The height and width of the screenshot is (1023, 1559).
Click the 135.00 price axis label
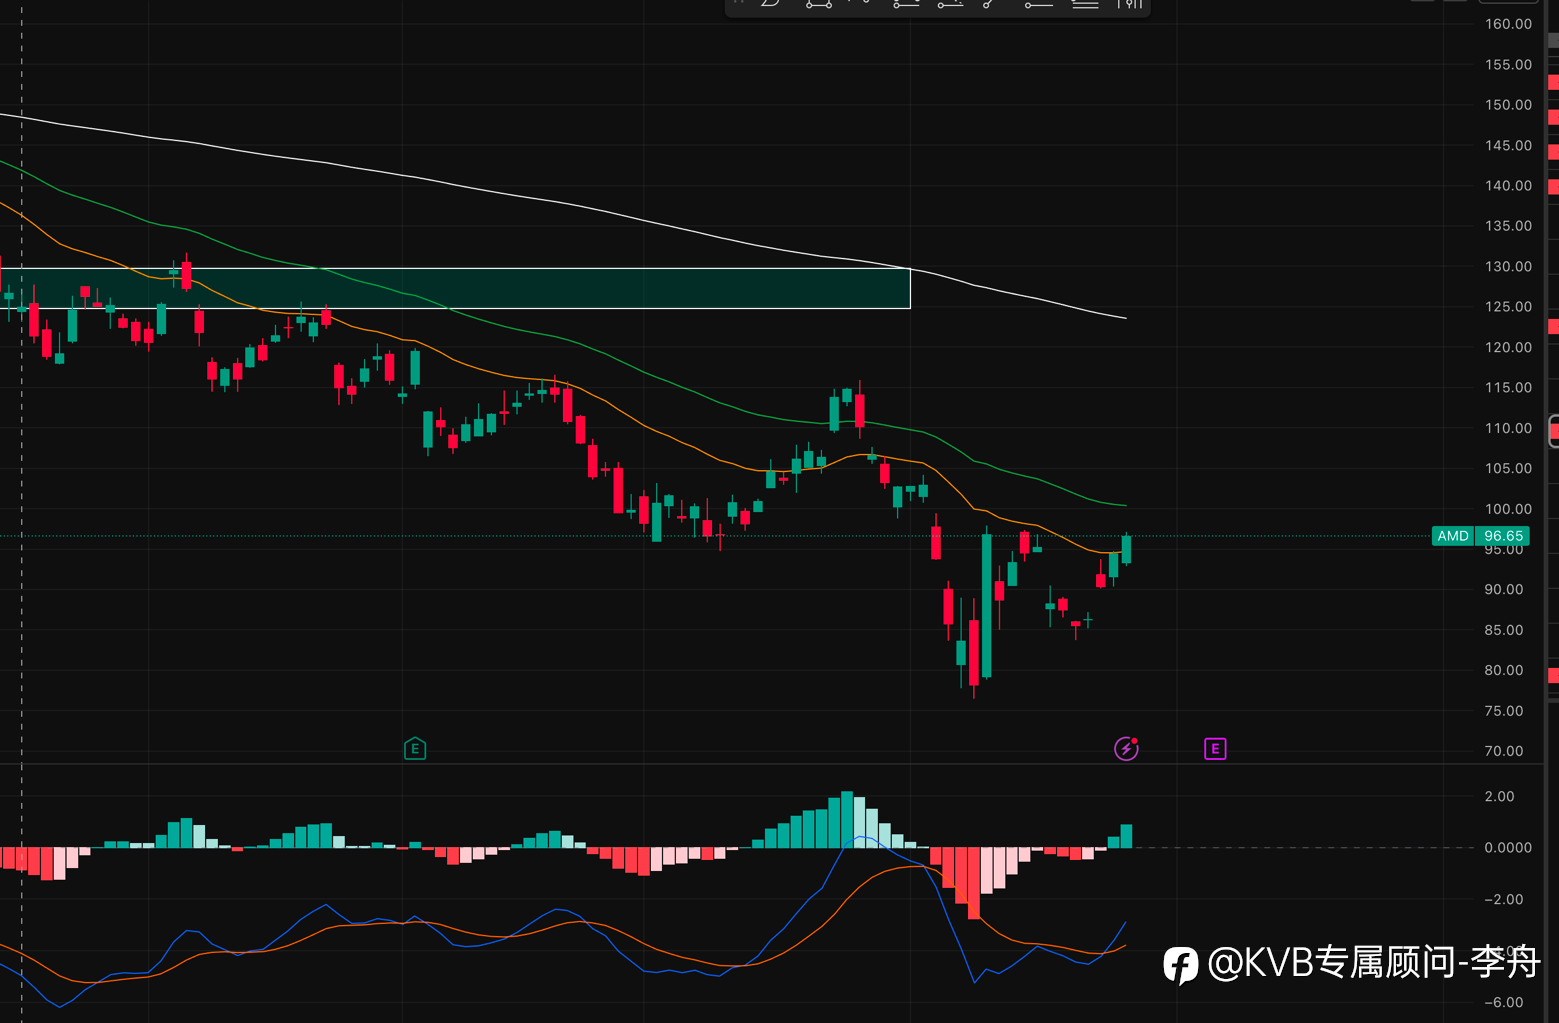click(1508, 226)
